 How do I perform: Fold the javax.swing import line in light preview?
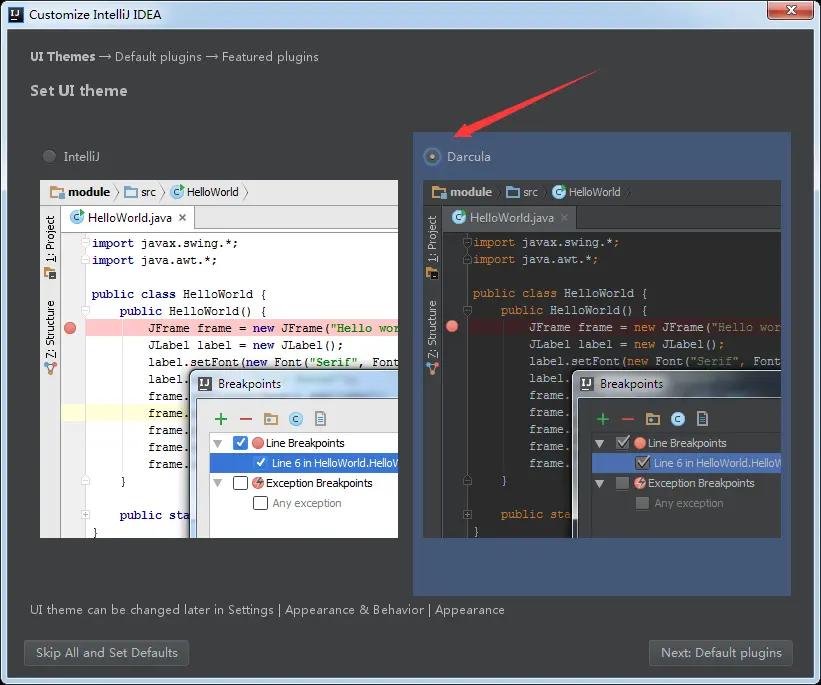(x=85, y=242)
